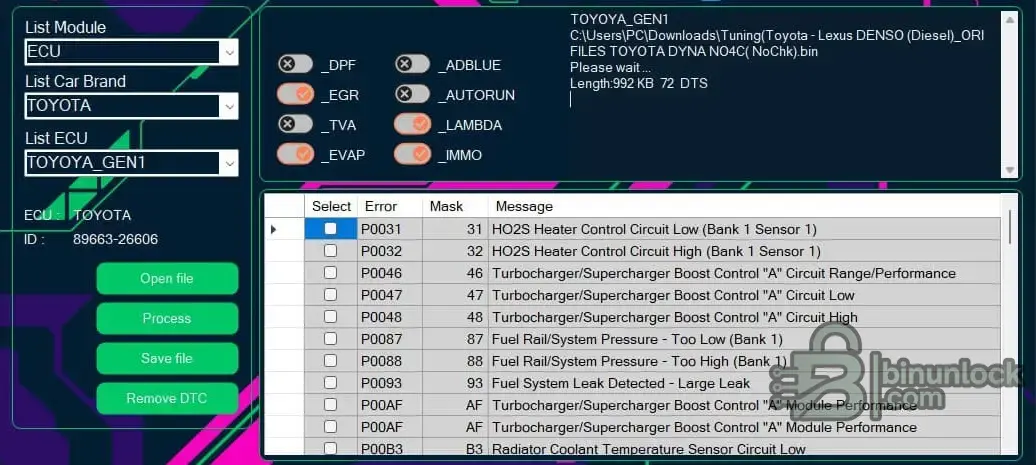Turn off the _IMMO switch
1036x465 pixels.
412,154
